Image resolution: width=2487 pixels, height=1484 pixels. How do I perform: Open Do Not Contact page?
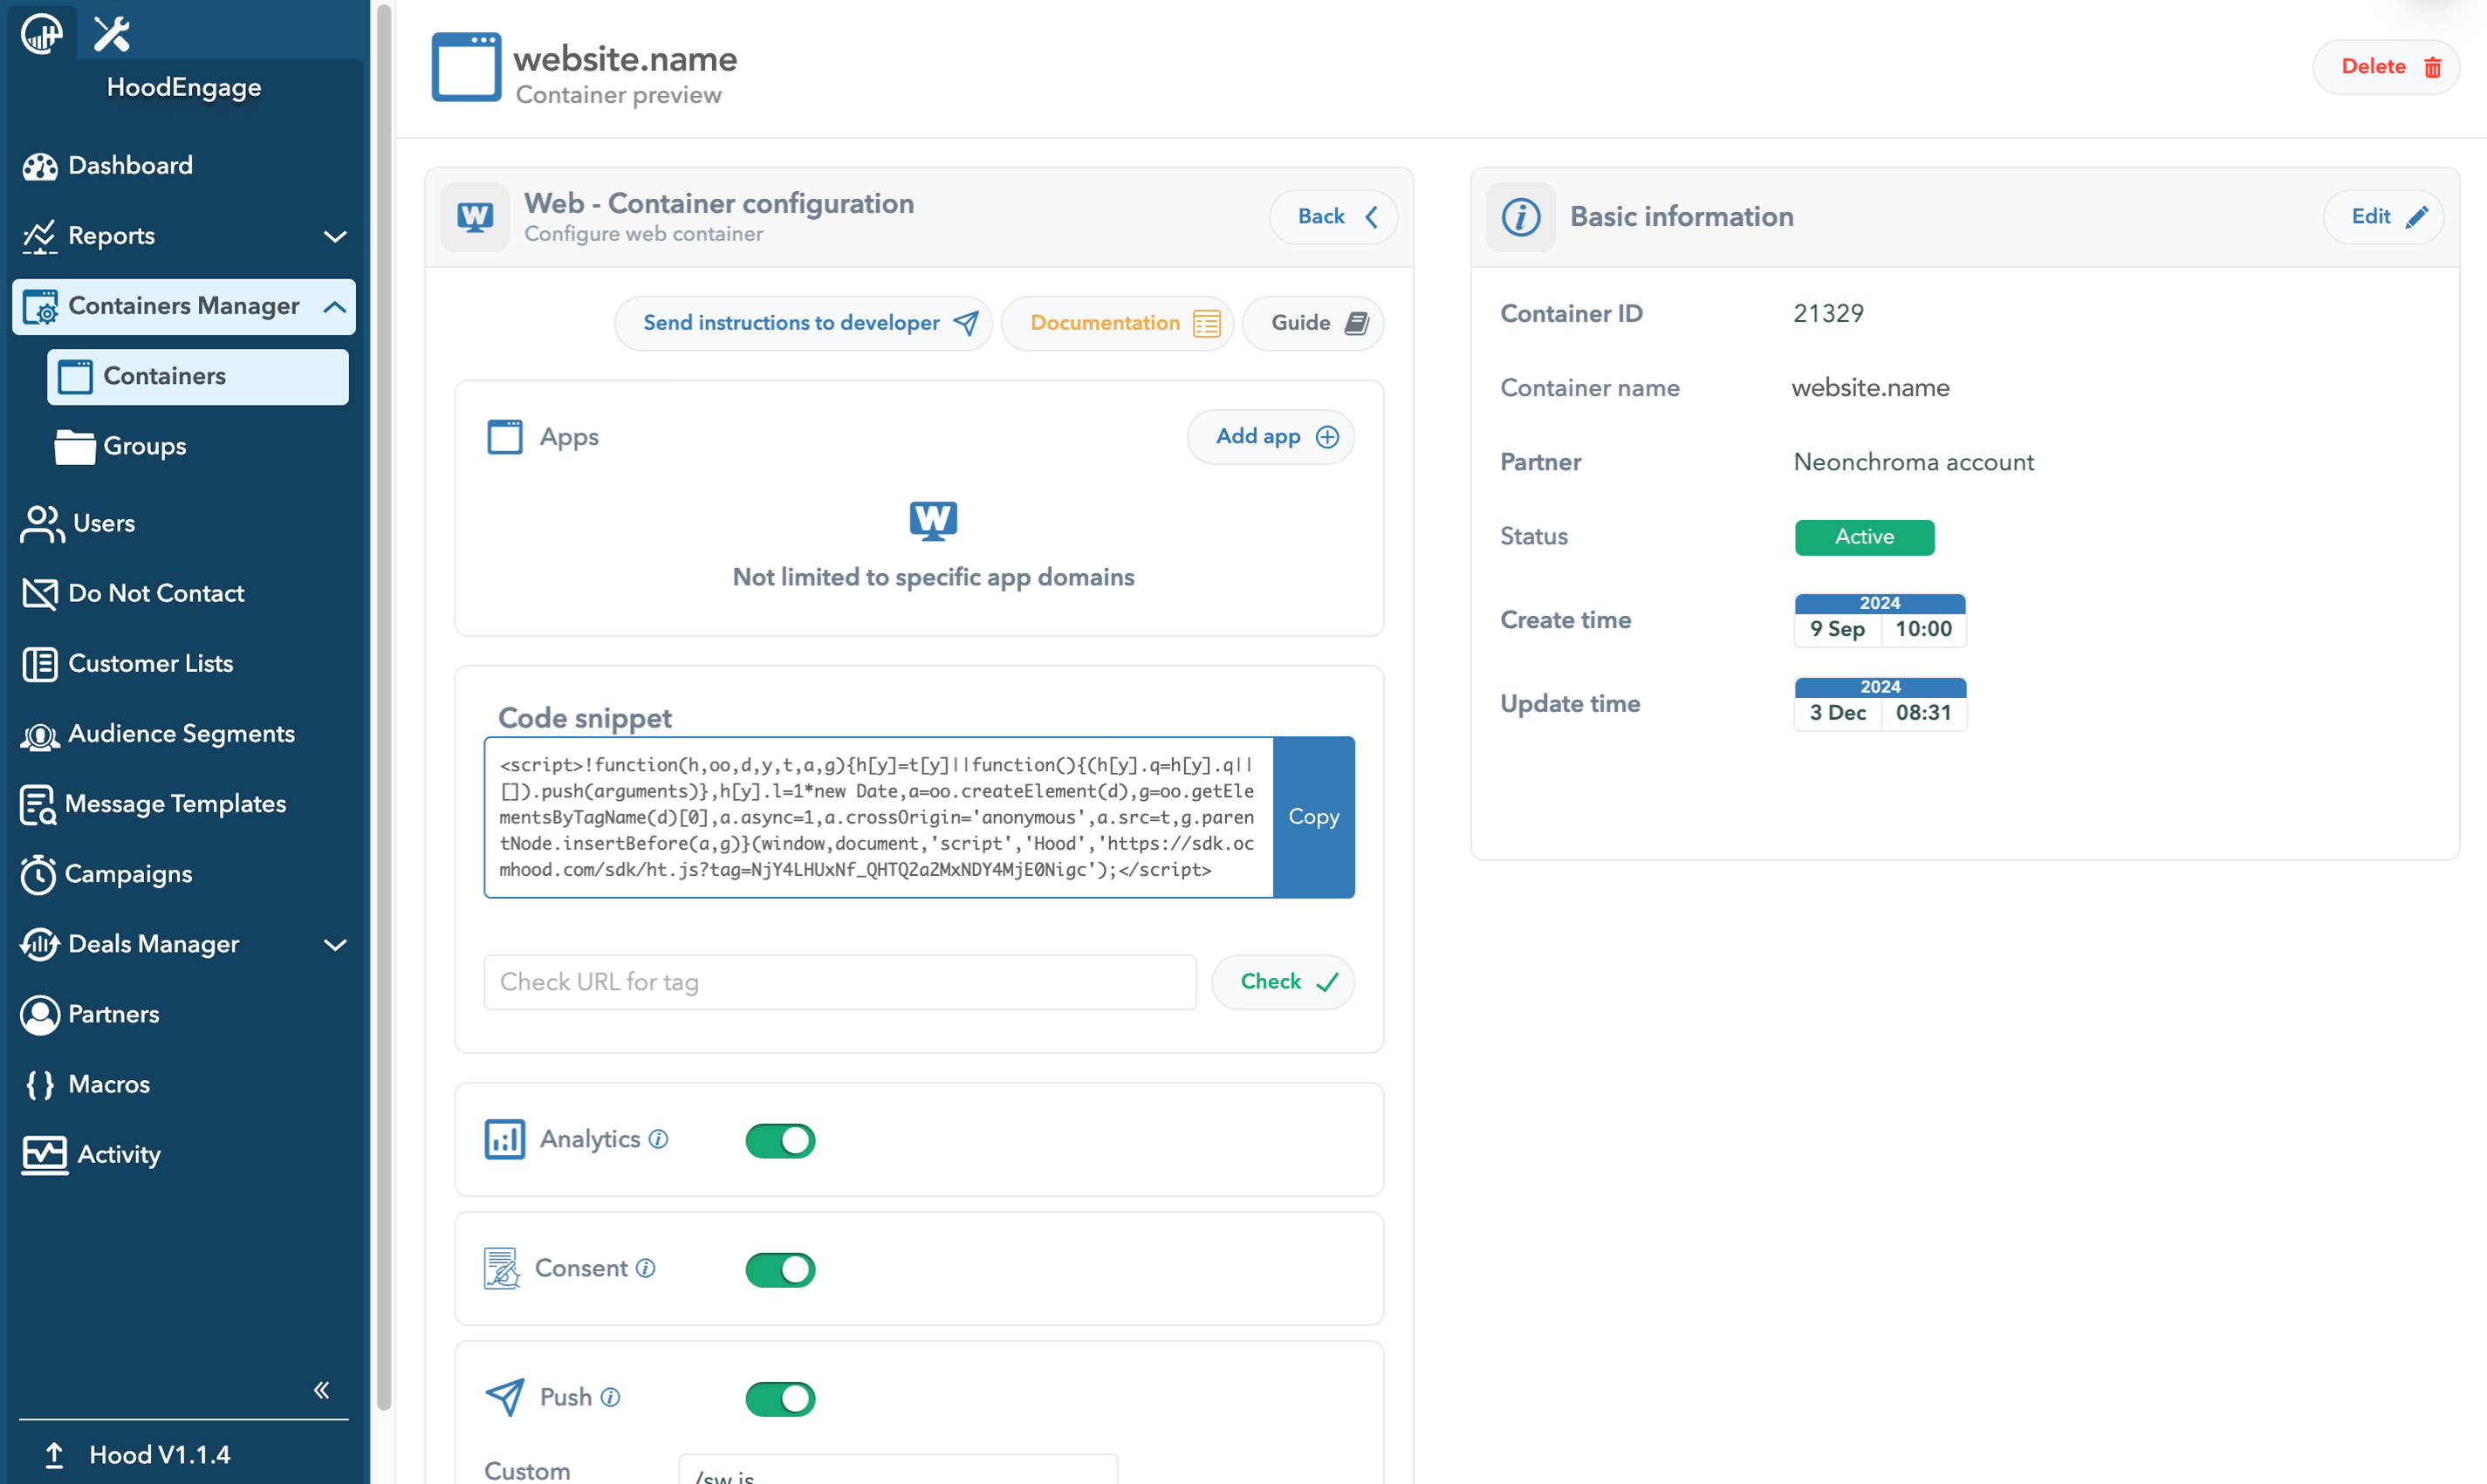click(x=156, y=593)
